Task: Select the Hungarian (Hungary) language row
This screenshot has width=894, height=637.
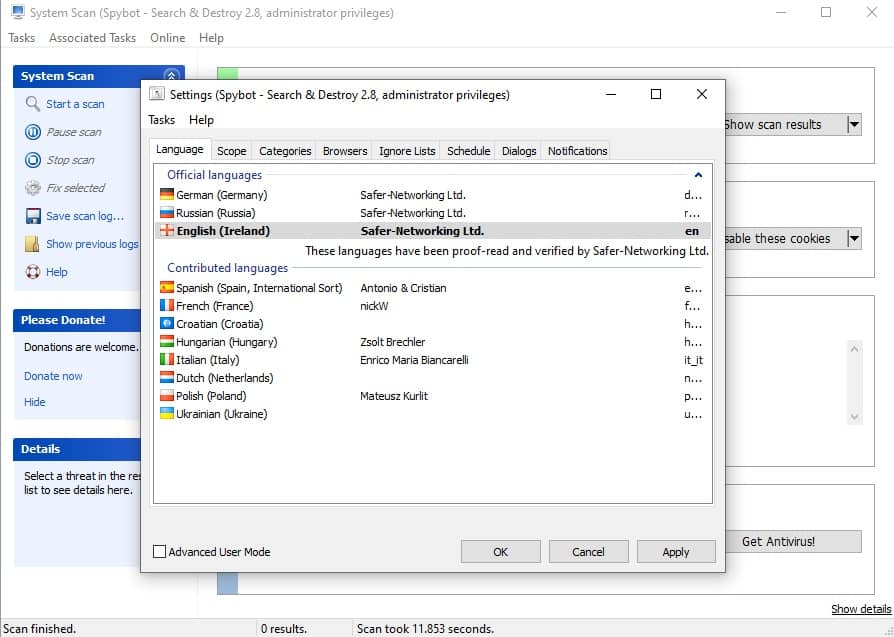Action: click(433, 342)
